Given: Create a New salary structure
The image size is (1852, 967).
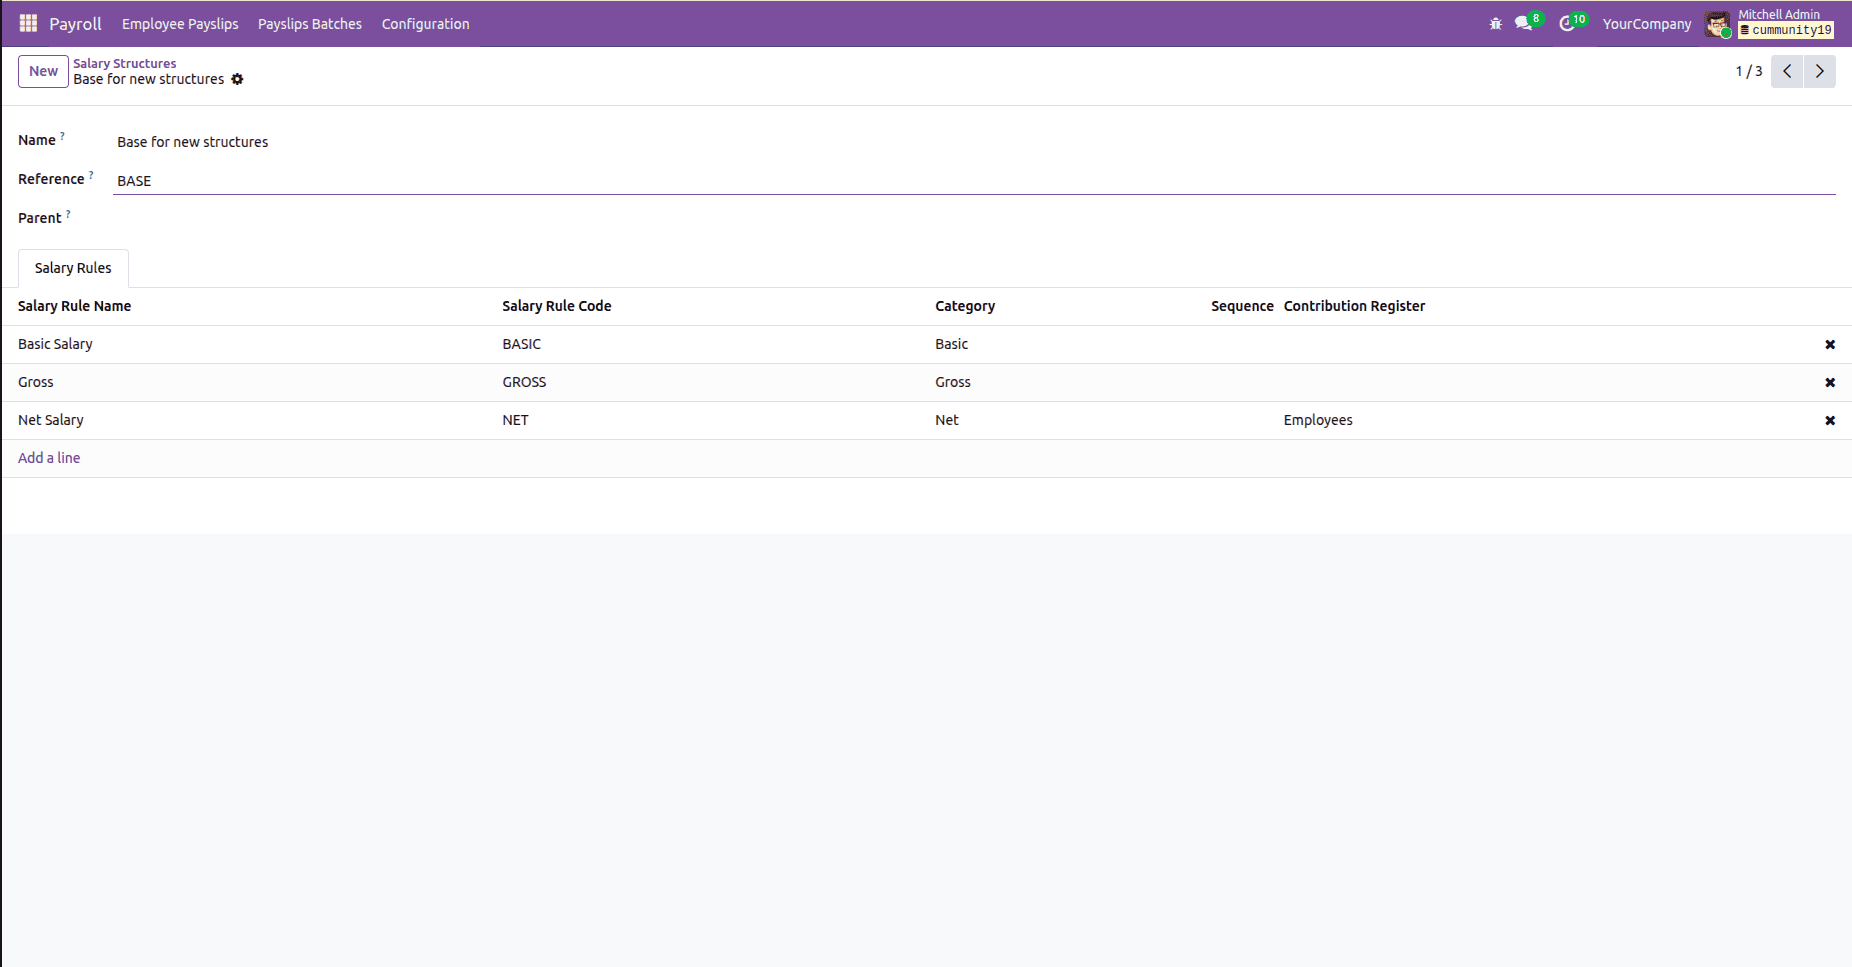Looking at the screenshot, I should (x=43, y=71).
